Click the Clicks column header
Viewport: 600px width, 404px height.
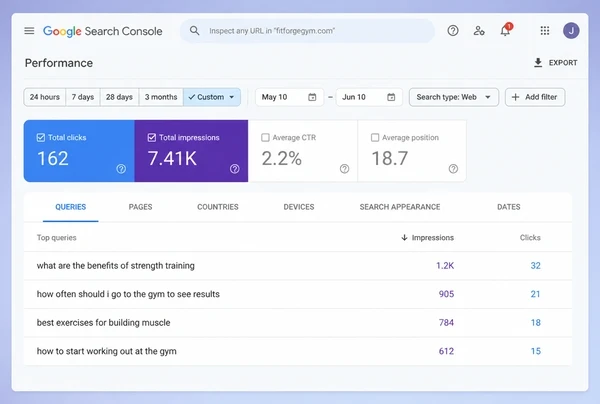[530, 238]
